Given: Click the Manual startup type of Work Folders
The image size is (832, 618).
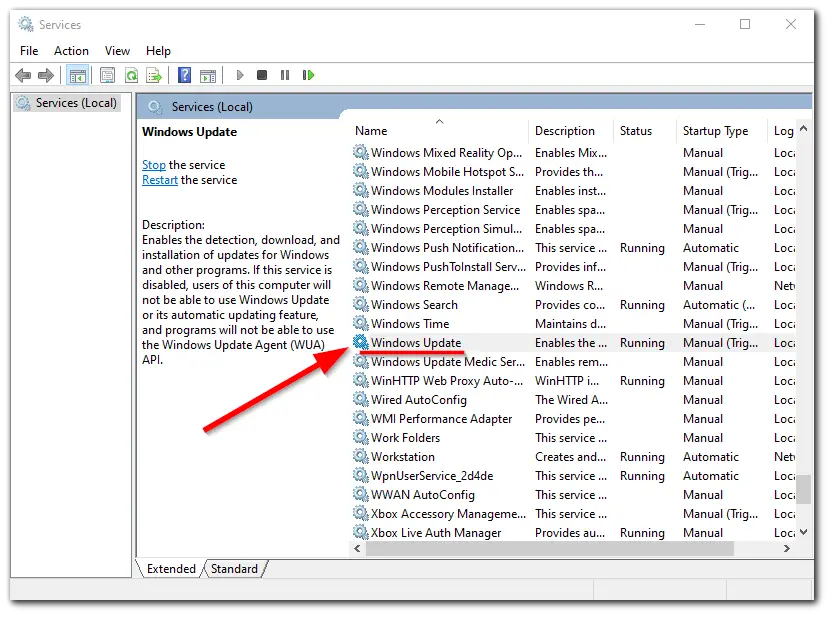Looking at the screenshot, I should (x=703, y=438).
